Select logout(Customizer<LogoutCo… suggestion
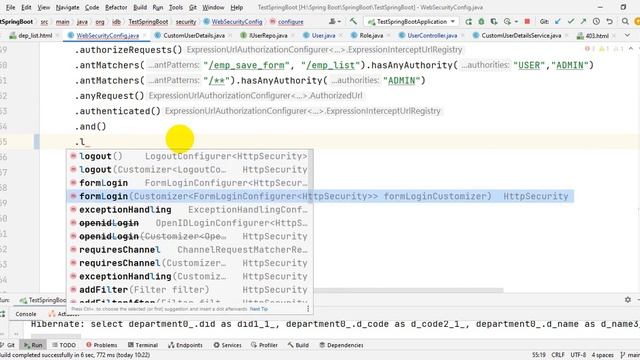The height and width of the screenshot is (360, 640). coord(189,169)
